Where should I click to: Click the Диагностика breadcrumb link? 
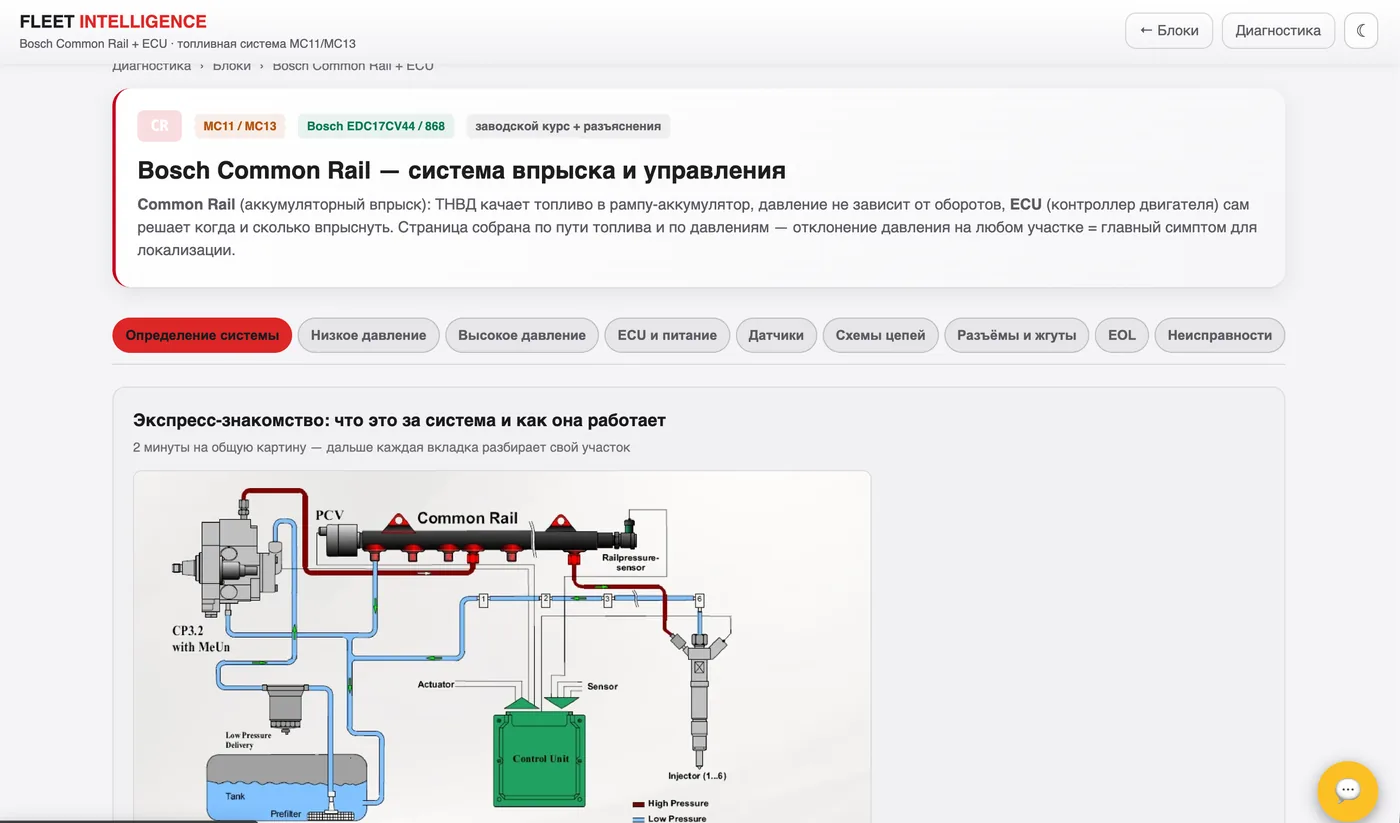[x=151, y=66]
